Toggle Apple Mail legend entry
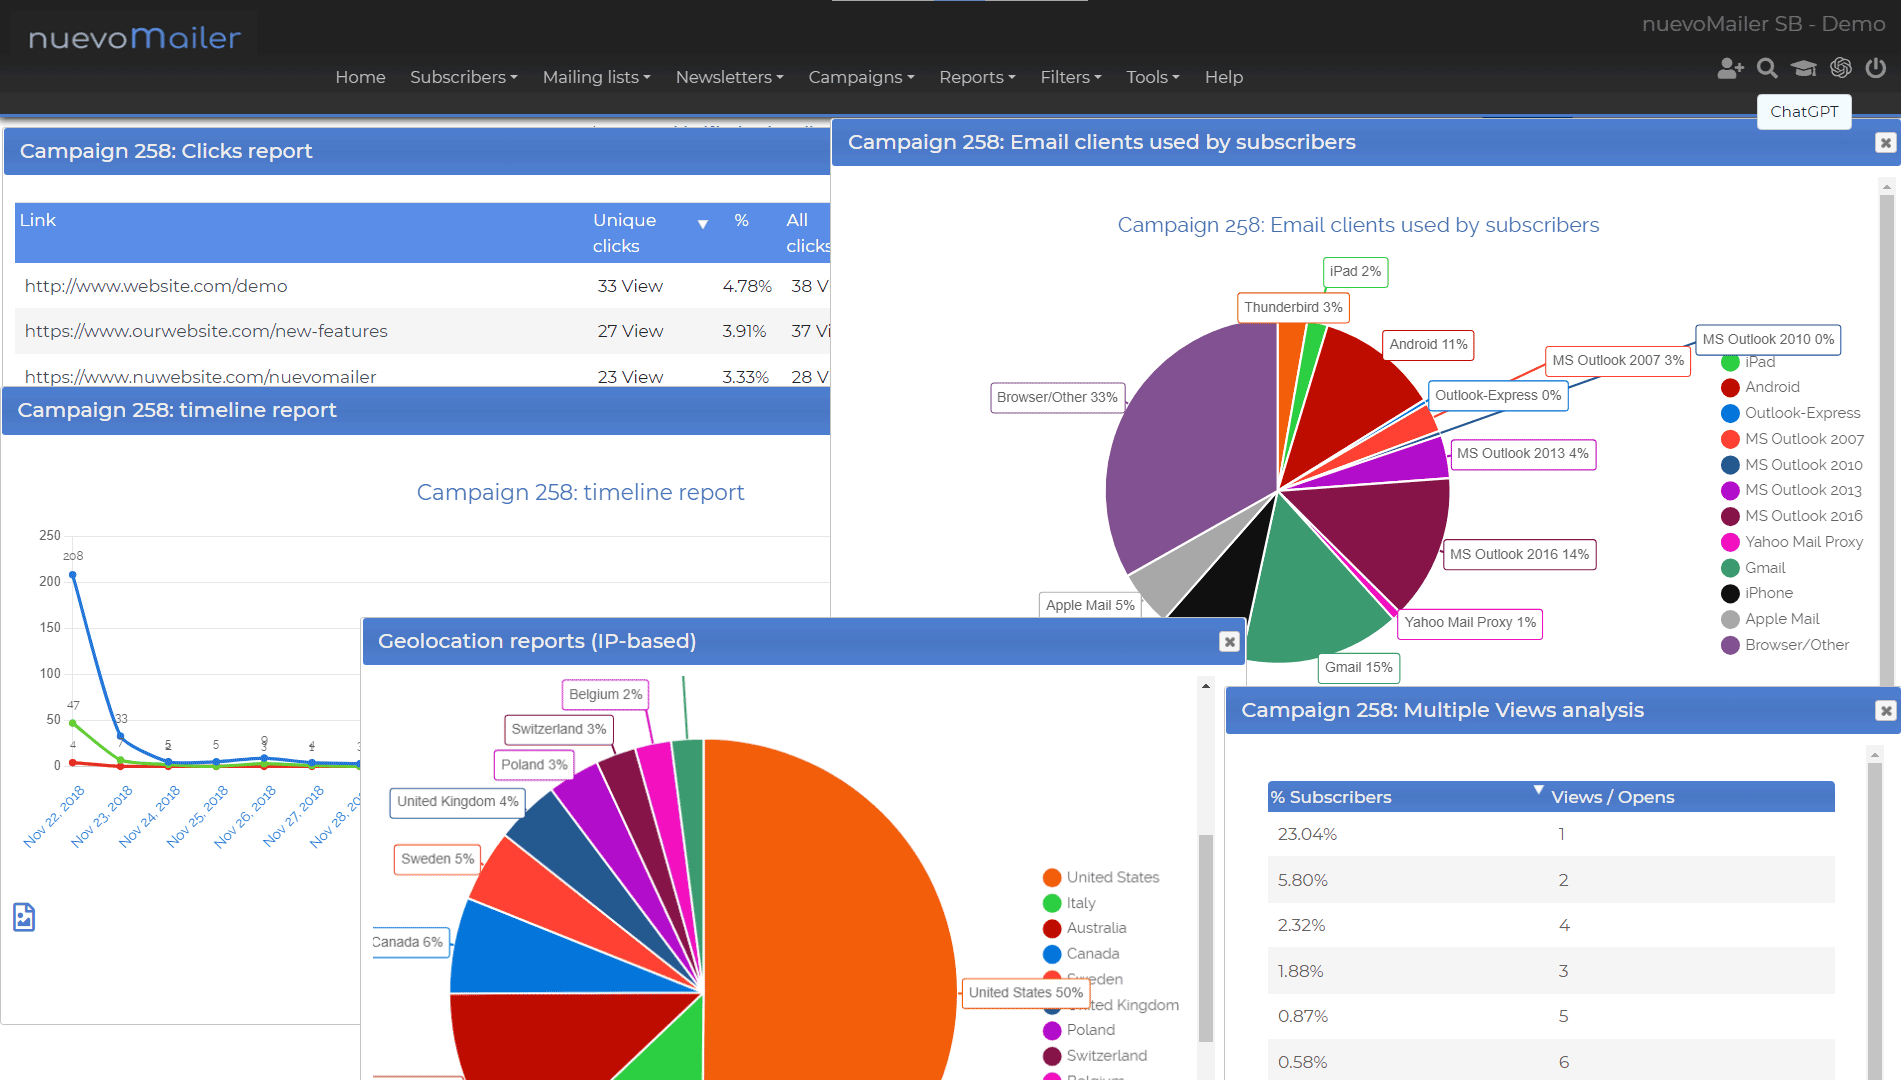 pyautogui.click(x=1770, y=619)
